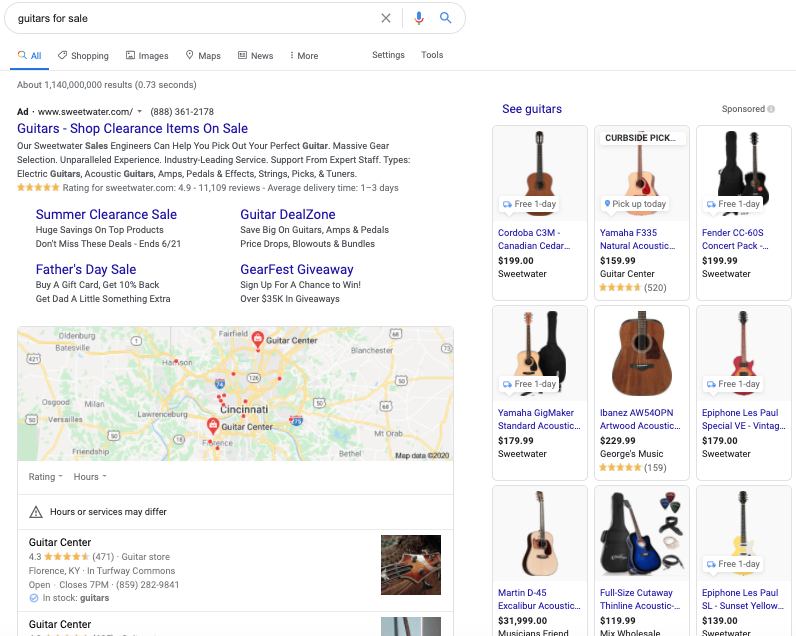796x636 pixels.
Task: Expand the Hours filter dropdown
Action: [90, 477]
